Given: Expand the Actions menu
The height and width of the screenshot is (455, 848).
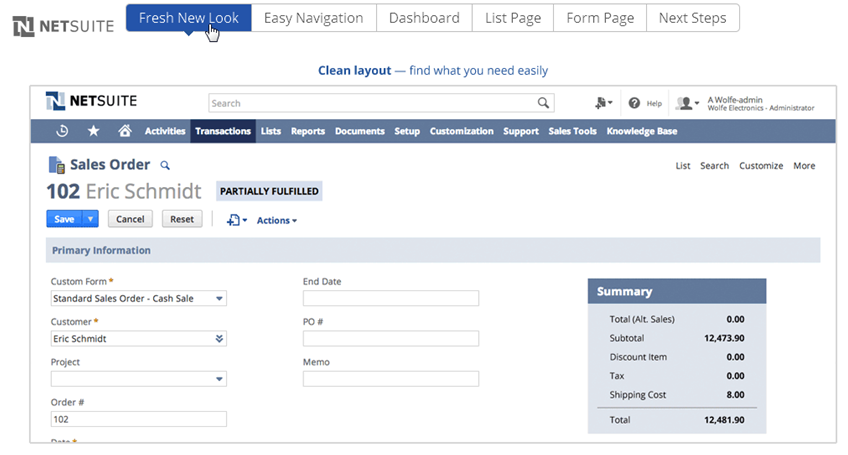Looking at the screenshot, I should coord(277,220).
